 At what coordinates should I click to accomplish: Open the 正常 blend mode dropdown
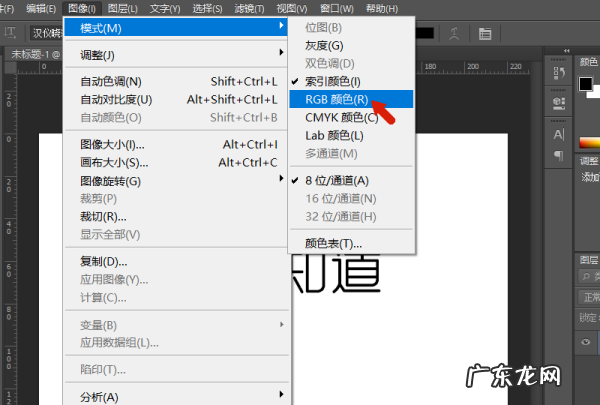(589, 297)
